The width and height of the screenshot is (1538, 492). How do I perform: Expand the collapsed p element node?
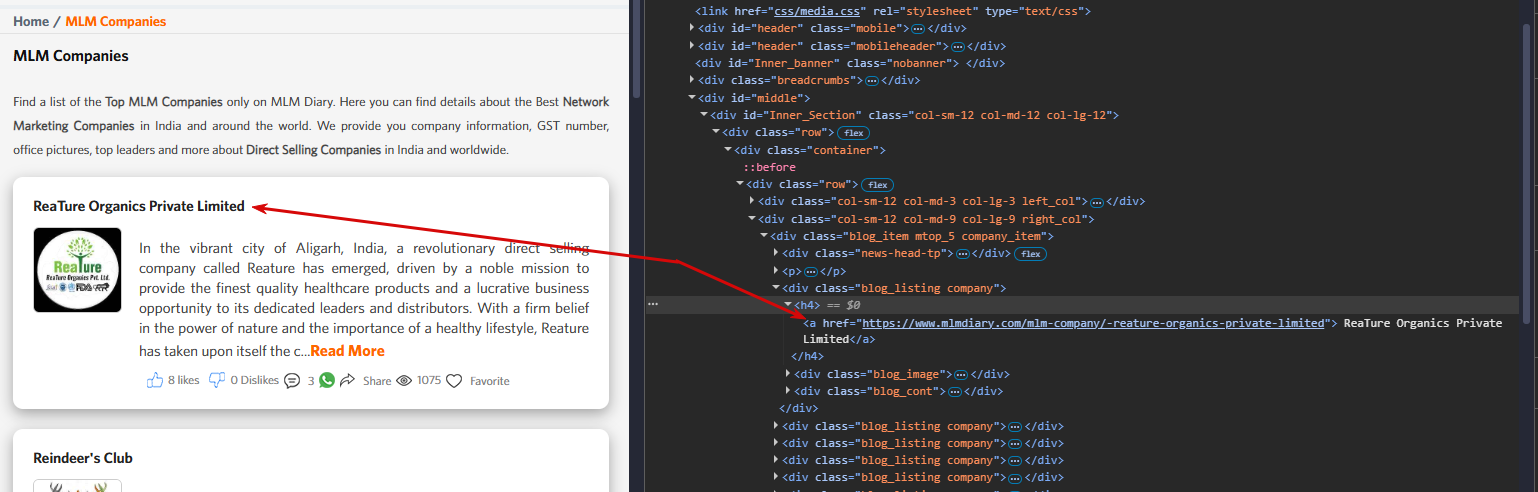(x=777, y=271)
